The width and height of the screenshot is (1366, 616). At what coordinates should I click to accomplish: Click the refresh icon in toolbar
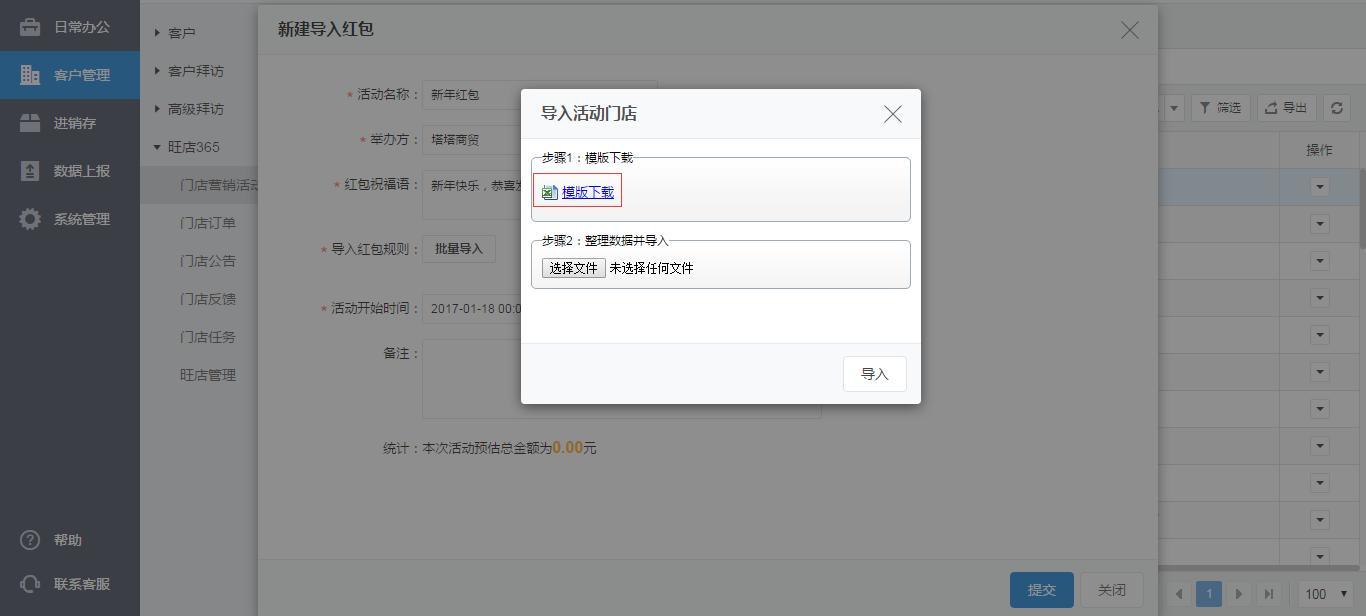[1337, 108]
